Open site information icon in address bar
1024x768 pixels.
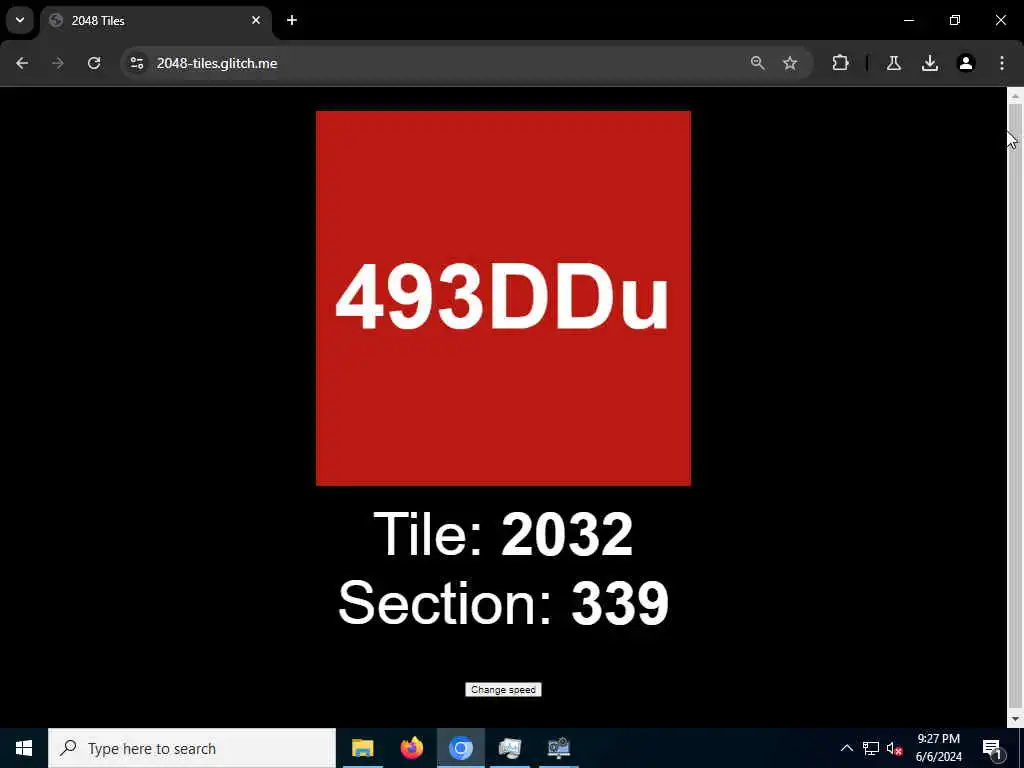click(x=136, y=63)
